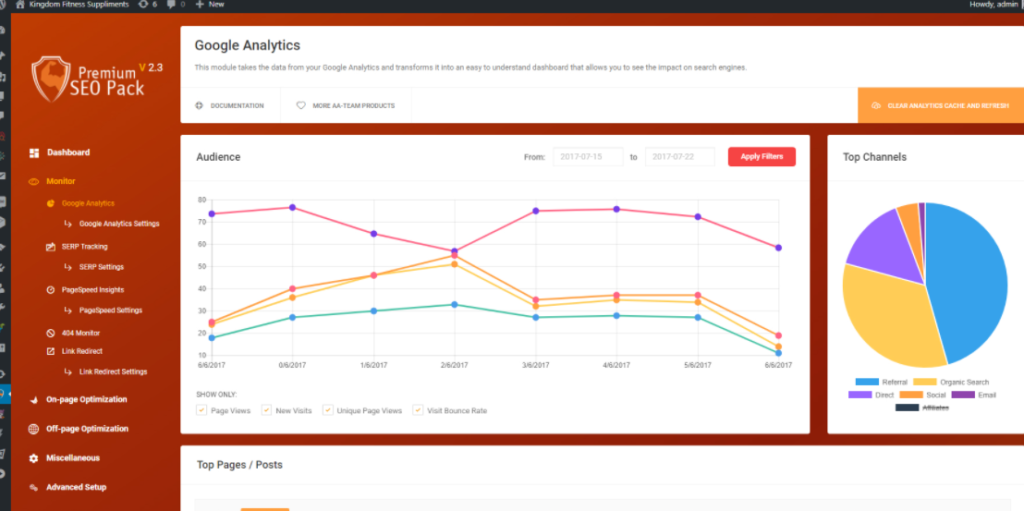Open the Link Redirect page
The image size is (1024, 511).
coord(82,351)
